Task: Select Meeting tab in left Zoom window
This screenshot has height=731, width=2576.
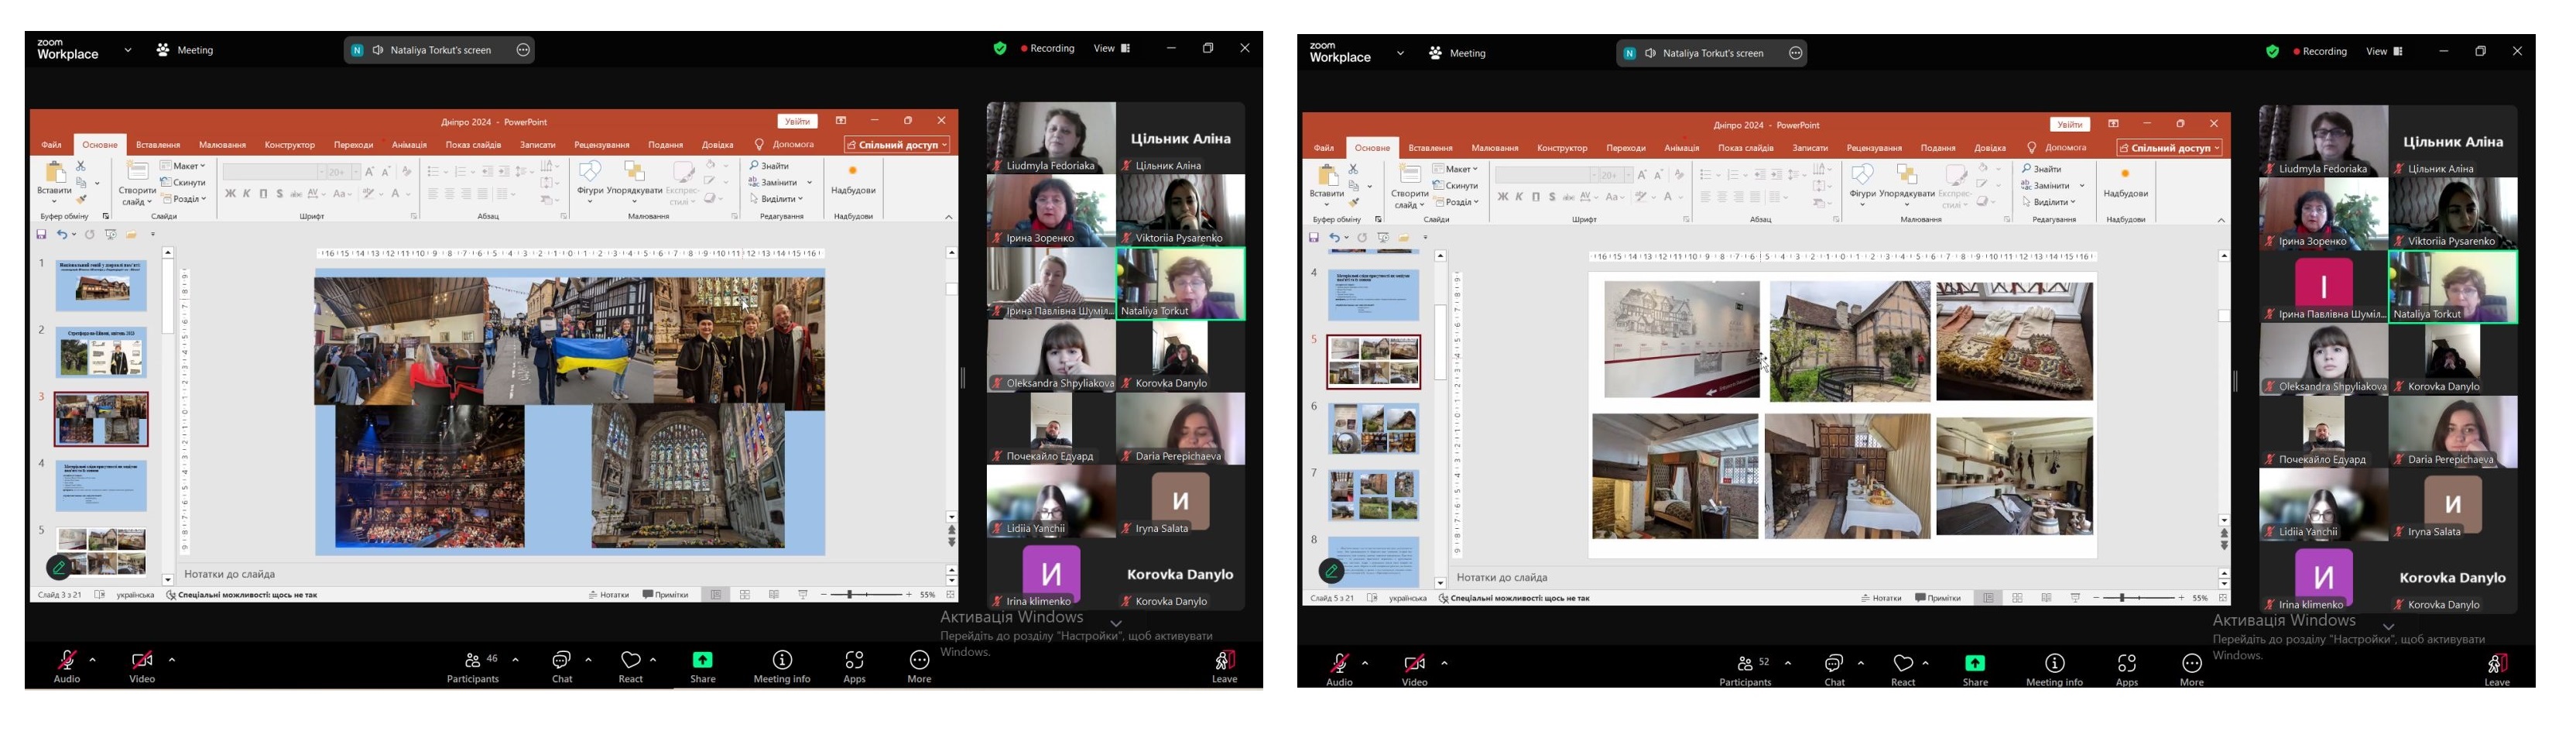Action: tap(186, 50)
